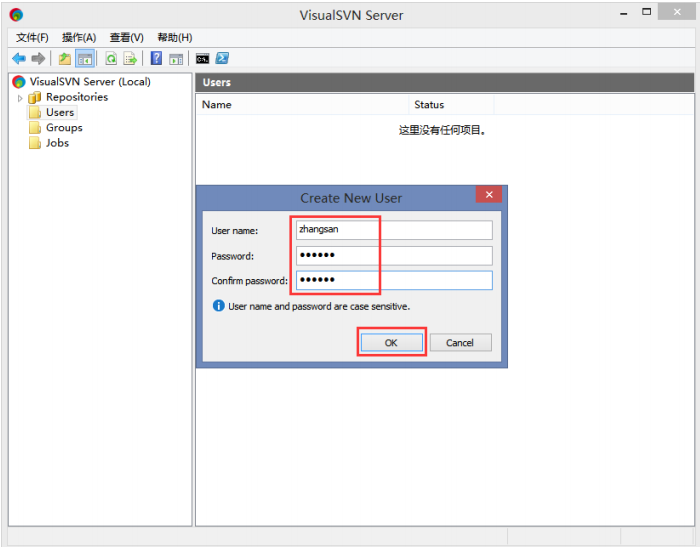Viewport: 700px width, 547px height.
Task: Click the Jobs folder icon in the tree
Action: 35,143
